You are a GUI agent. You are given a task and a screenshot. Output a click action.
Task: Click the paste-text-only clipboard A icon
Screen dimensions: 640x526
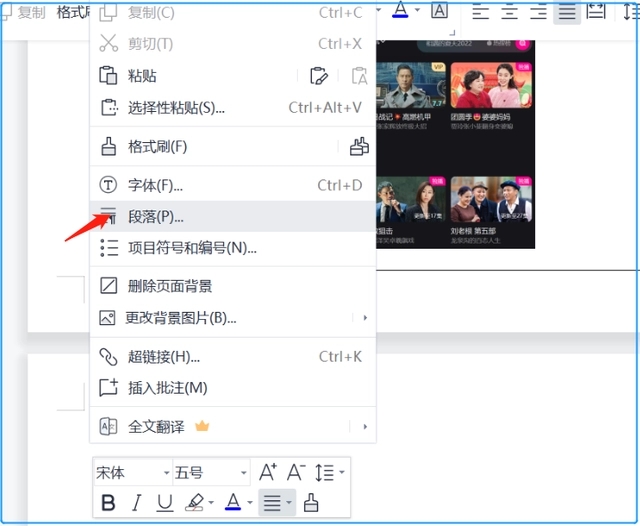pos(359,76)
